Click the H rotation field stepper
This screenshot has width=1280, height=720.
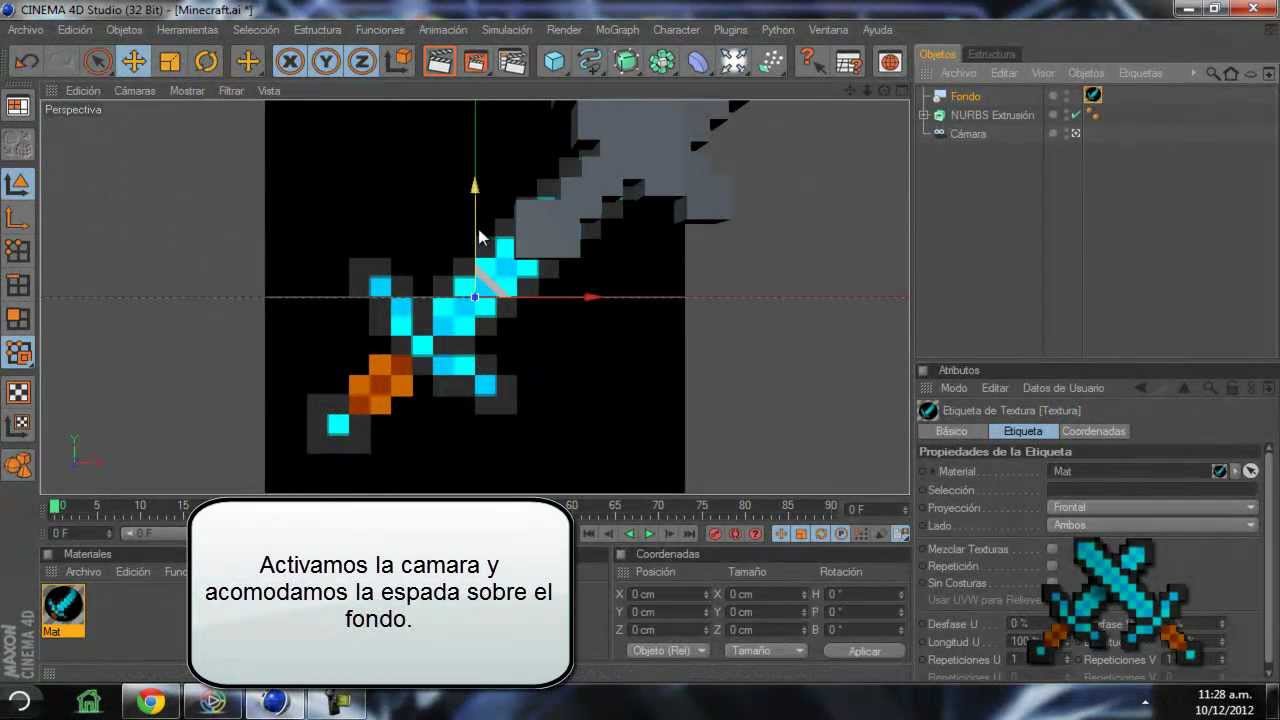click(903, 594)
